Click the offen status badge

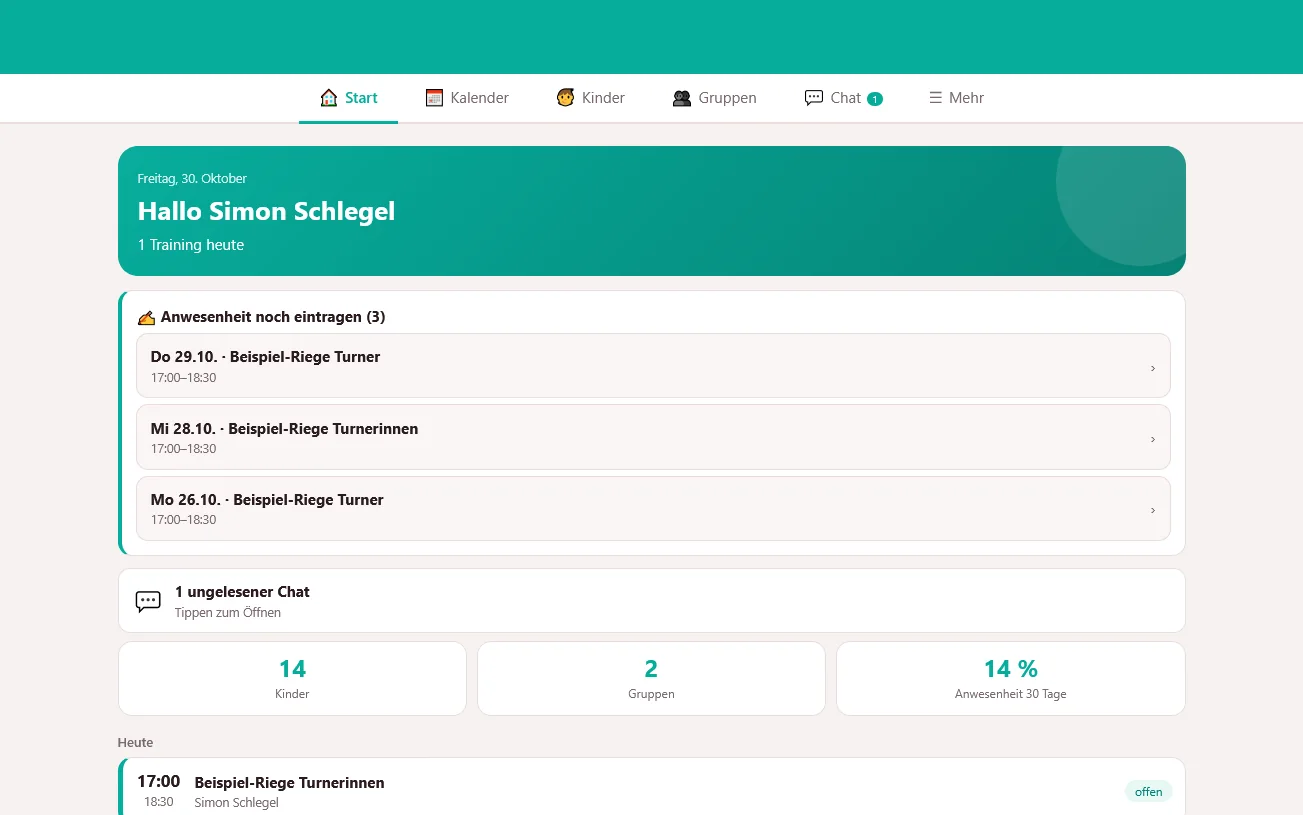coord(1148,792)
